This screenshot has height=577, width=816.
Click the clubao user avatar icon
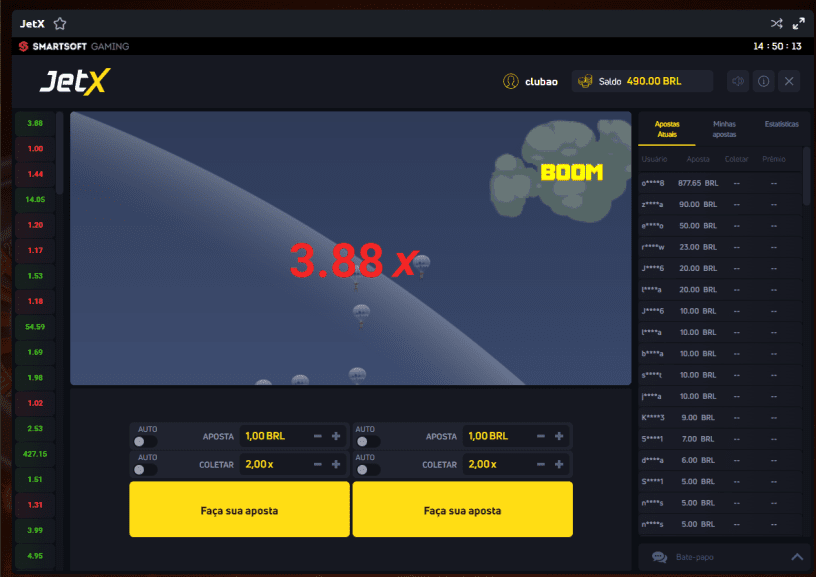point(511,81)
